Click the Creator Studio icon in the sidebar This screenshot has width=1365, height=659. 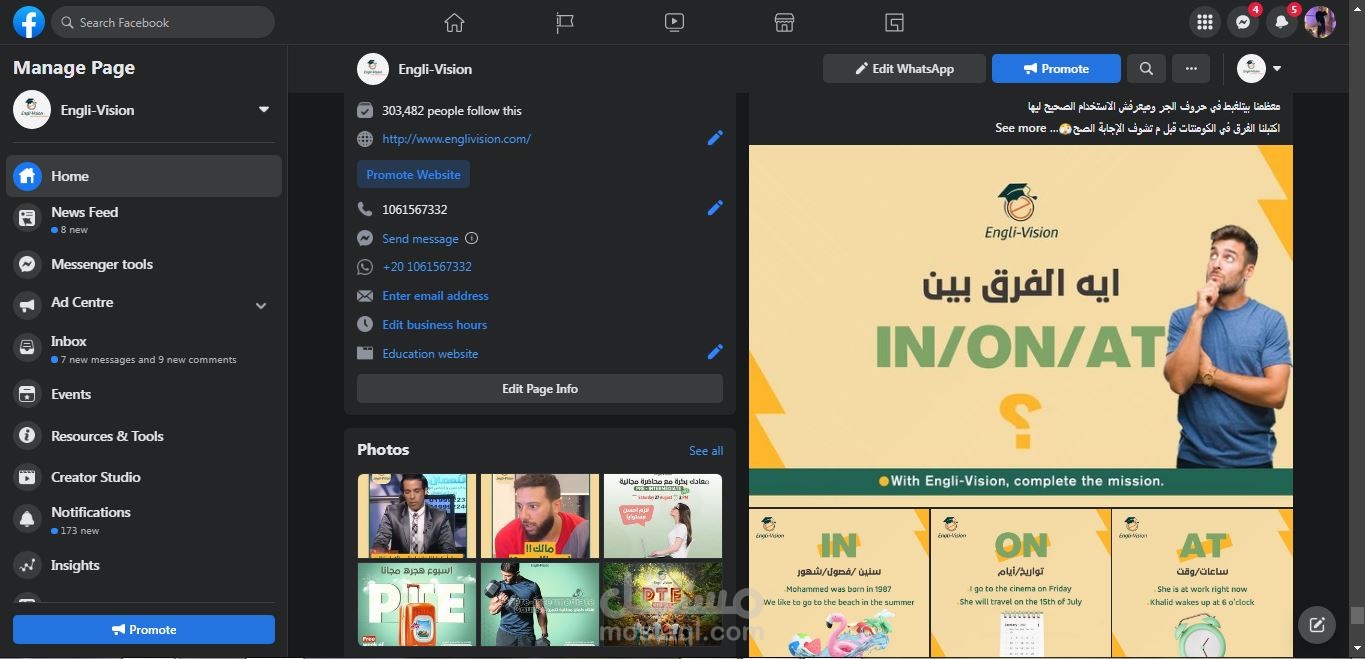coord(28,477)
